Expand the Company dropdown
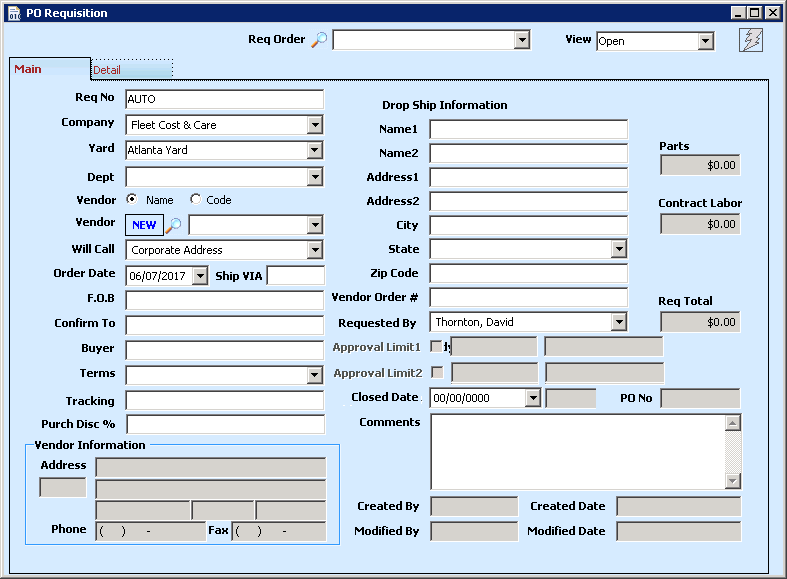The image size is (787, 579). [315, 125]
